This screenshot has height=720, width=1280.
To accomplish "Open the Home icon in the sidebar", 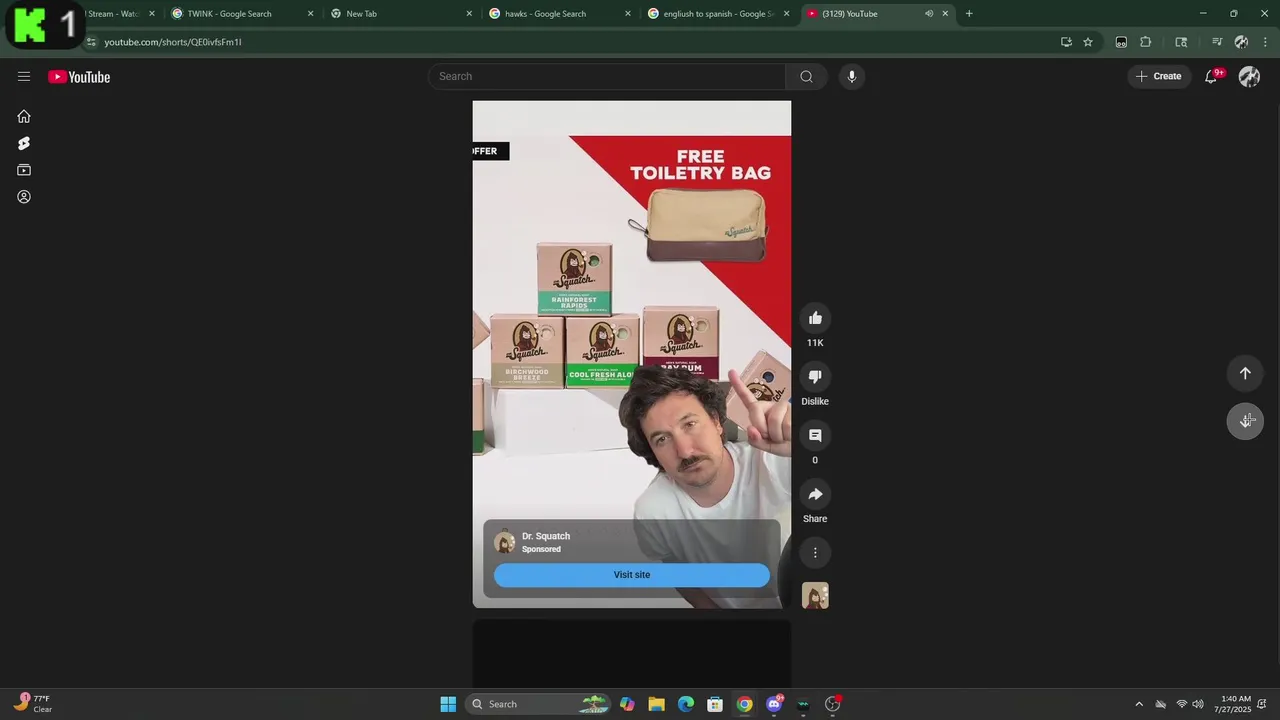I will click(24, 116).
